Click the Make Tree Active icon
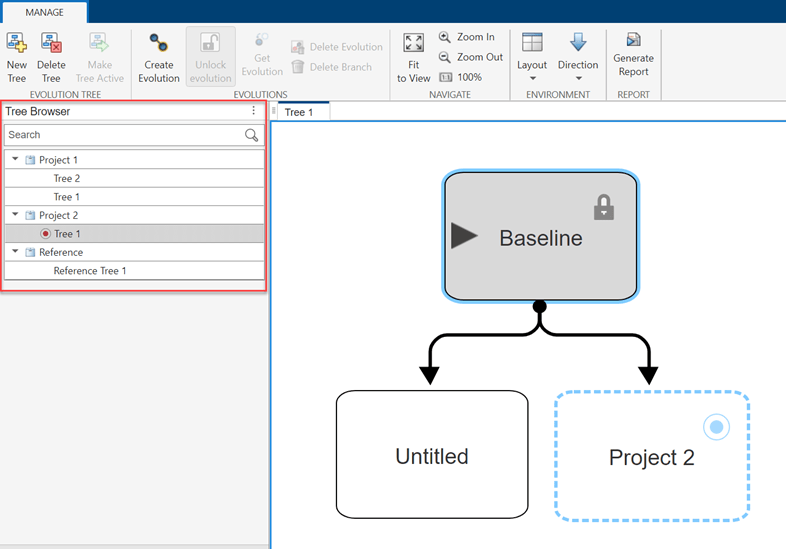 pos(99,43)
